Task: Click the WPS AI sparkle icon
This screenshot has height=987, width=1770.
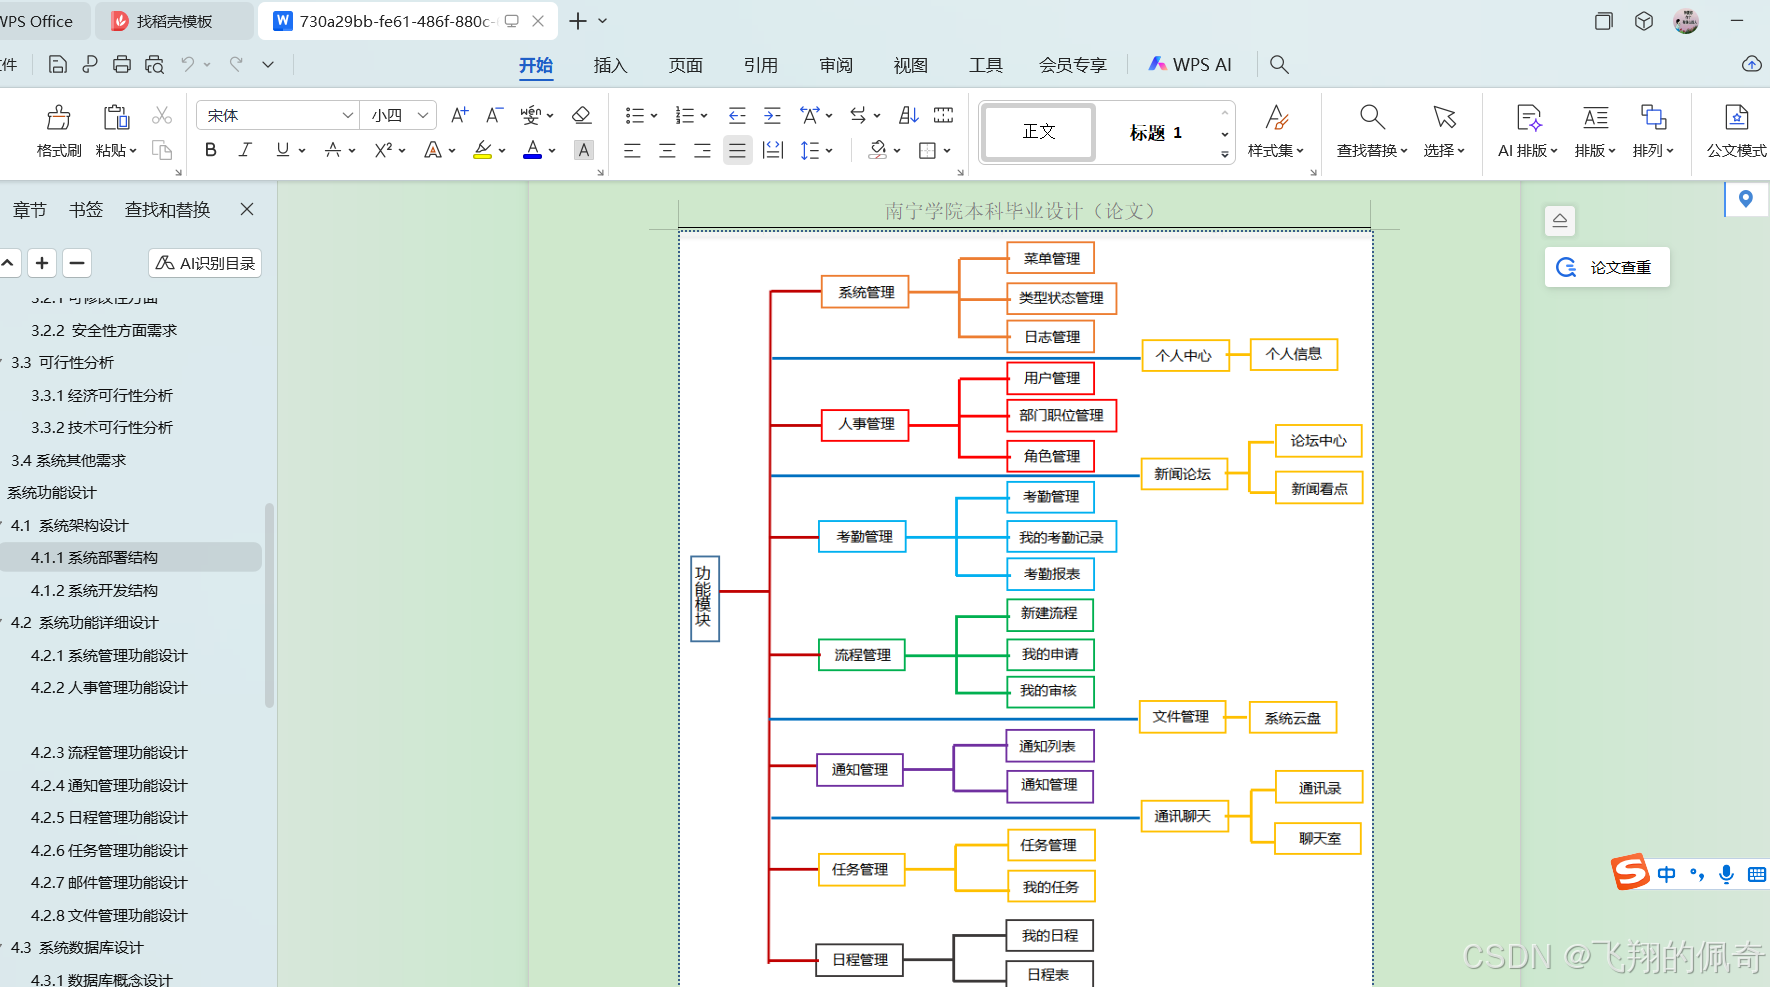Action: pos(1156,64)
